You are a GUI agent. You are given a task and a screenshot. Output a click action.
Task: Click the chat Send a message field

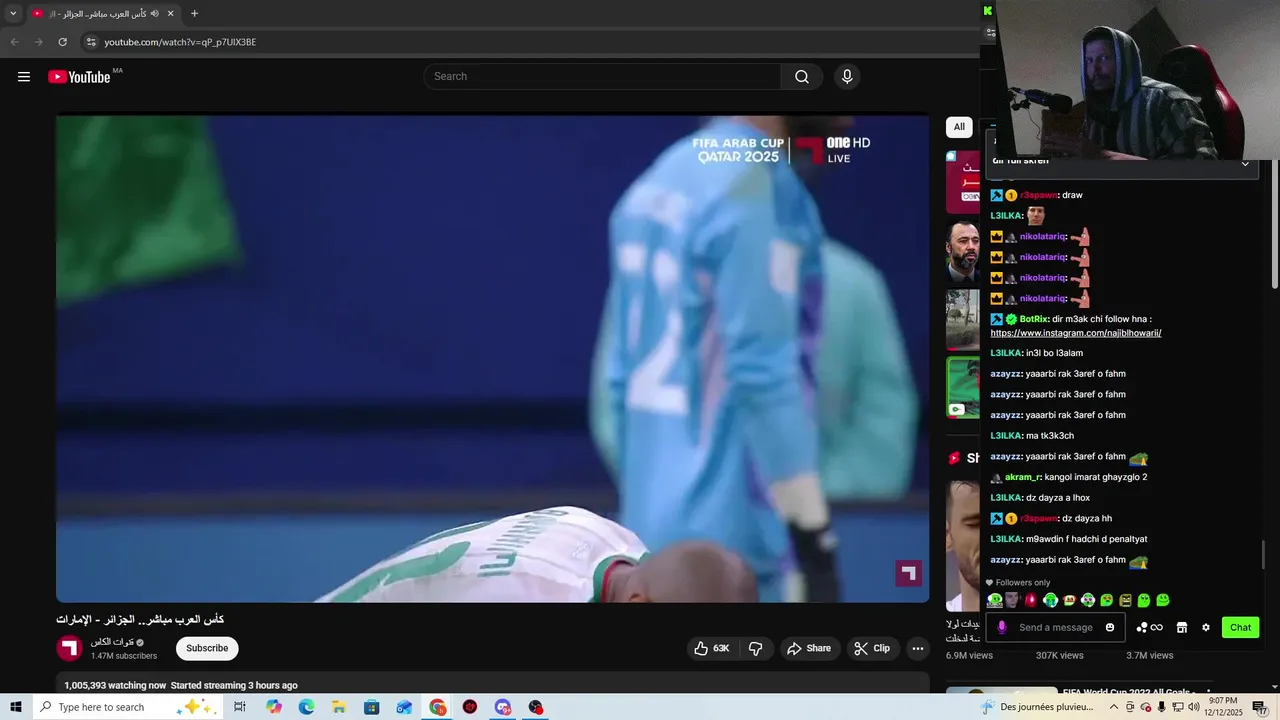(1056, 628)
